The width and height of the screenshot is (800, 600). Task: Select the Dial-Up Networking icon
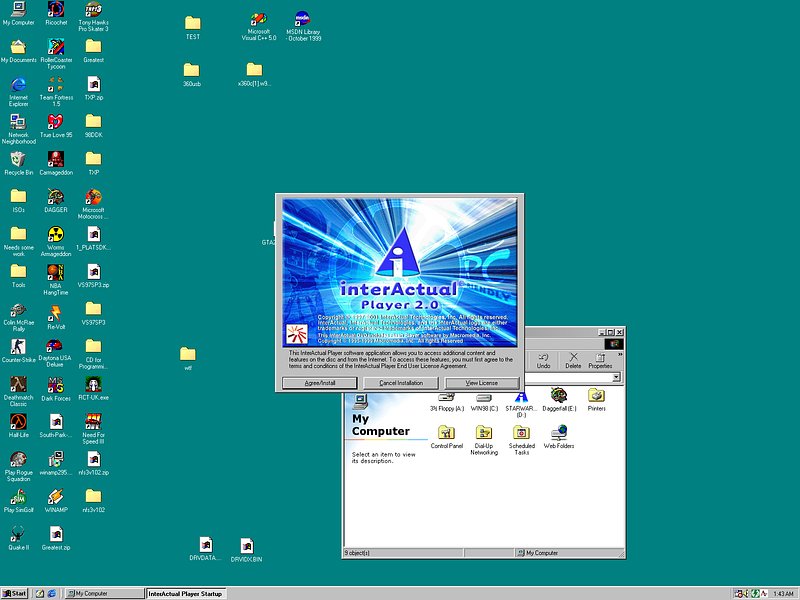point(484,432)
